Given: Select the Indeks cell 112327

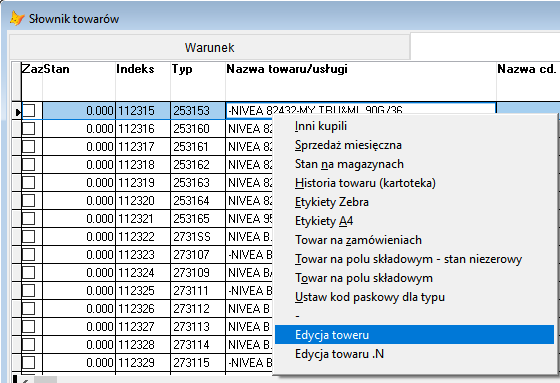Looking at the screenshot, I should 143,326.
